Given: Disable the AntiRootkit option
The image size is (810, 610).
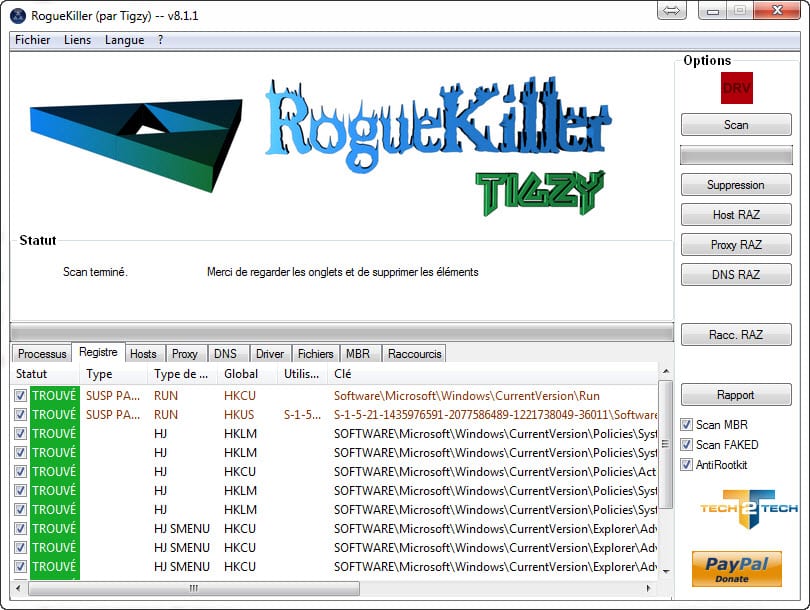Looking at the screenshot, I should click(x=686, y=465).
